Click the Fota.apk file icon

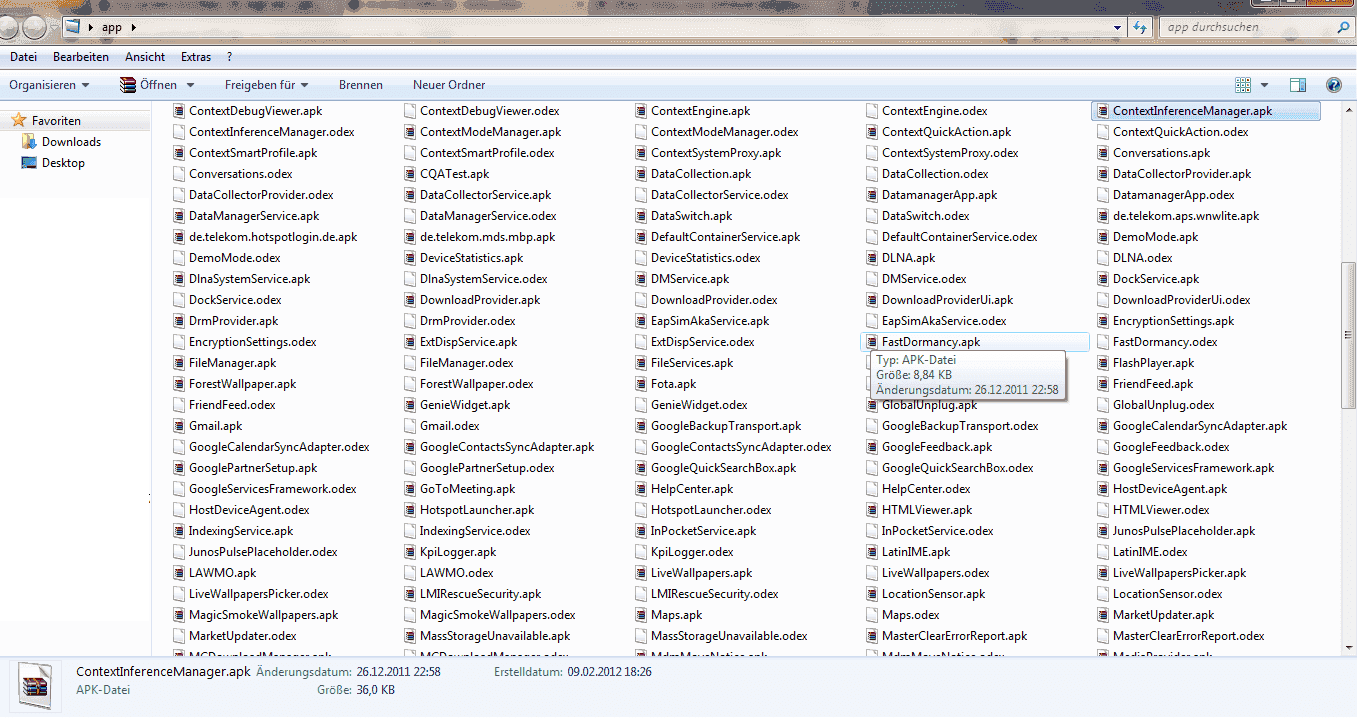(640, 384)
